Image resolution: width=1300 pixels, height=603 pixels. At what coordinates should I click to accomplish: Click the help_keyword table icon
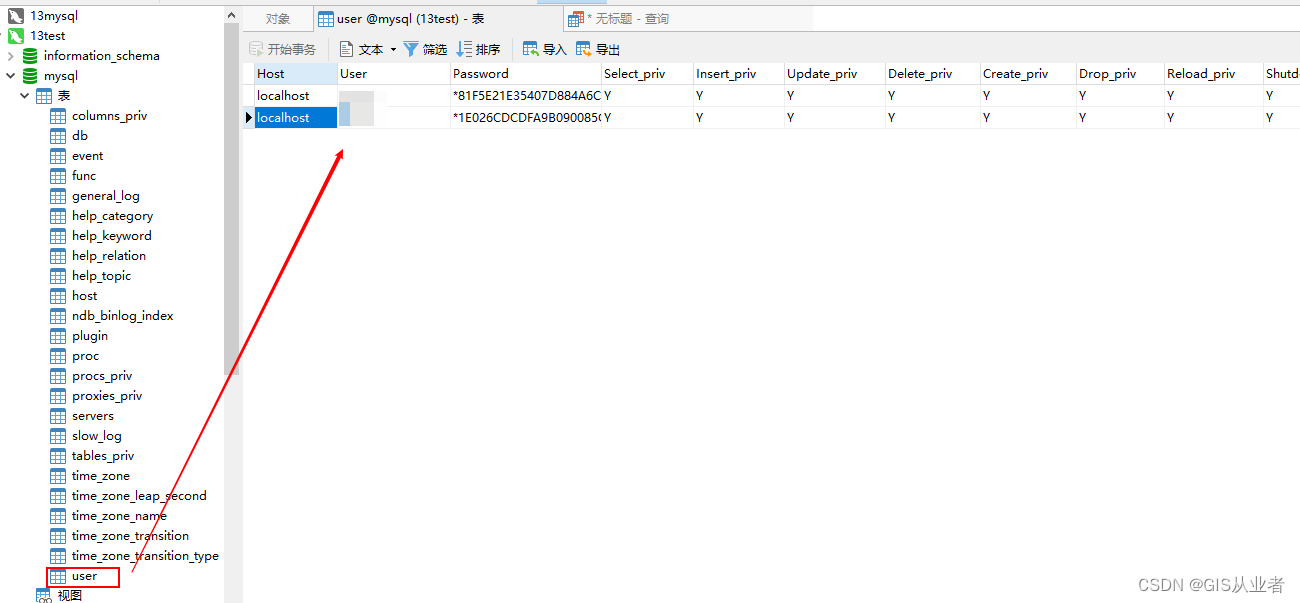pyautogui.click(x=58, y=236)
